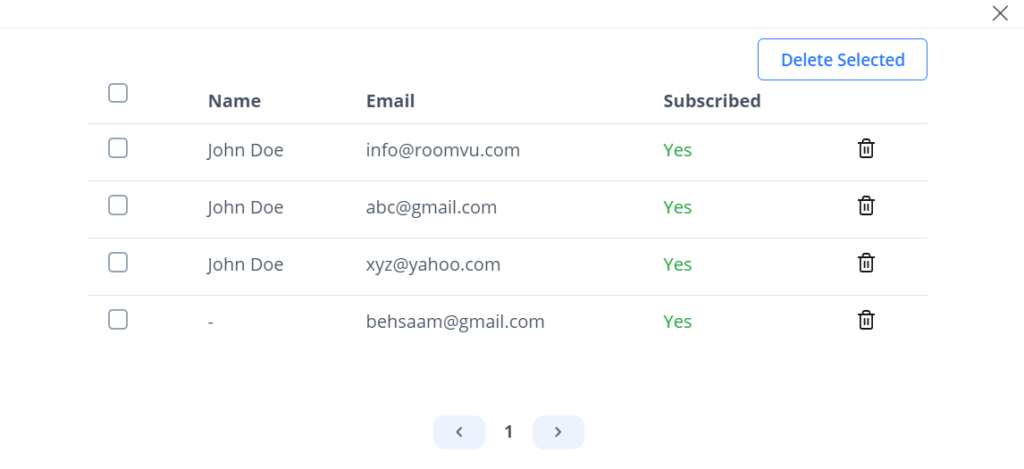Viewport: 1024px width, 469px height.
Task: Remove xyz@yahoo.com using its trash icon
Action: (866, 263)
